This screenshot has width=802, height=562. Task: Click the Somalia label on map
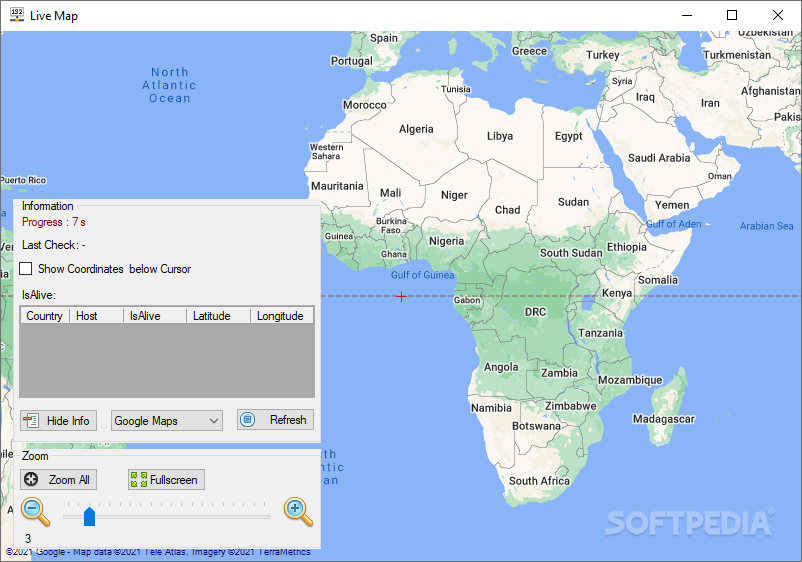click(x=658, y=280)
